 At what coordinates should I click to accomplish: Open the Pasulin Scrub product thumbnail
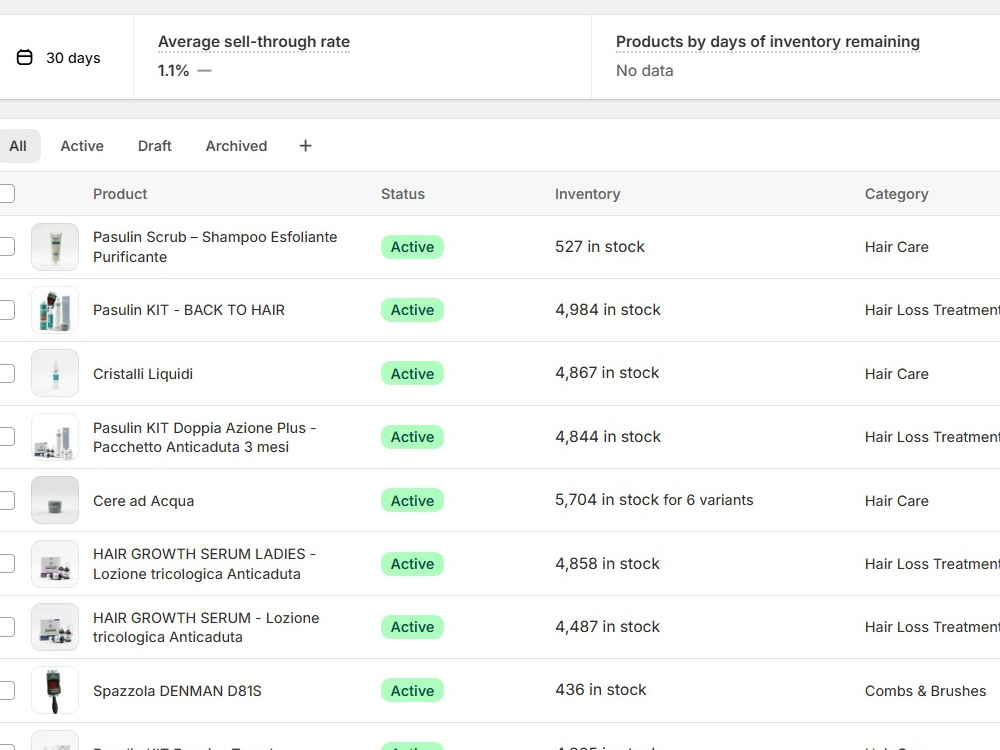tap(55, 247)
